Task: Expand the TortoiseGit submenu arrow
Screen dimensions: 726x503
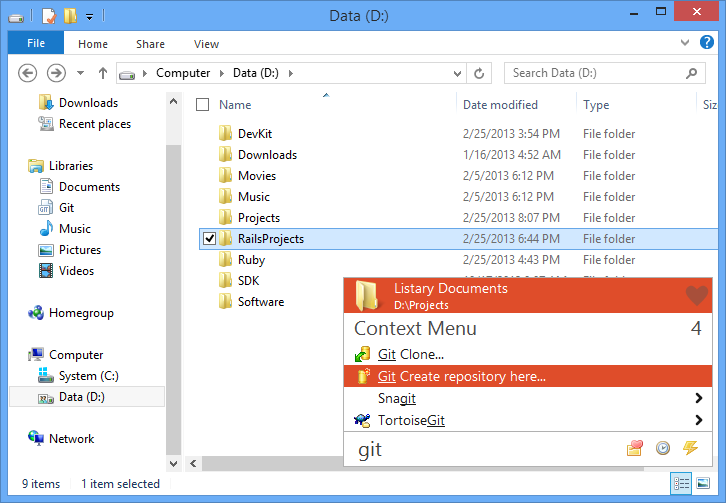Action: pos(698,420)
